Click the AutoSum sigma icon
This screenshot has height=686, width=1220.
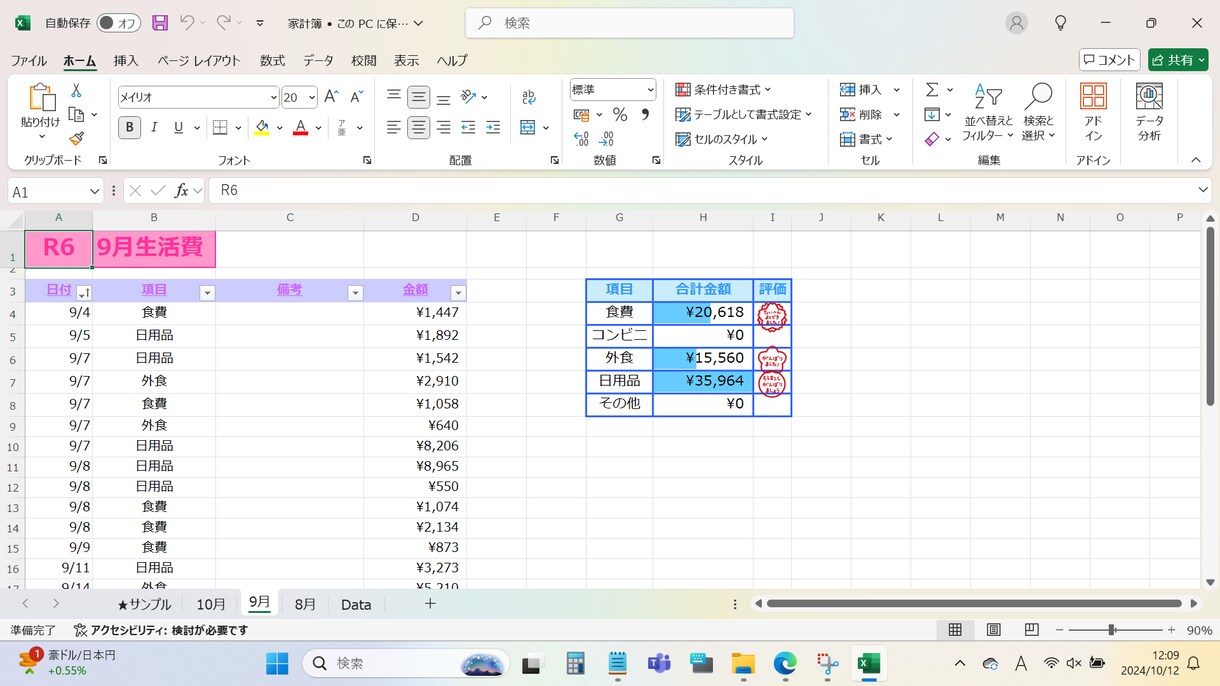(x=932, y=90)
